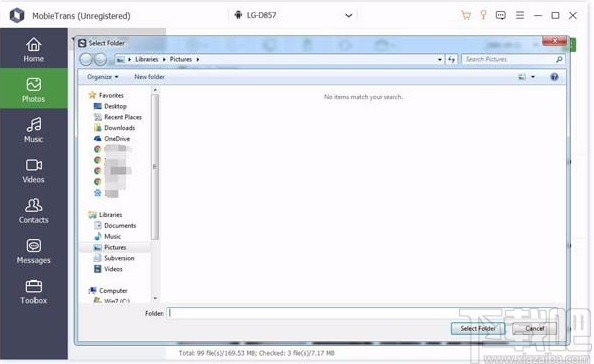Image resolution: width=594 pixels, height=364 pixels.
Task: Click the search magnifier icon
Action: coord(559,59)
